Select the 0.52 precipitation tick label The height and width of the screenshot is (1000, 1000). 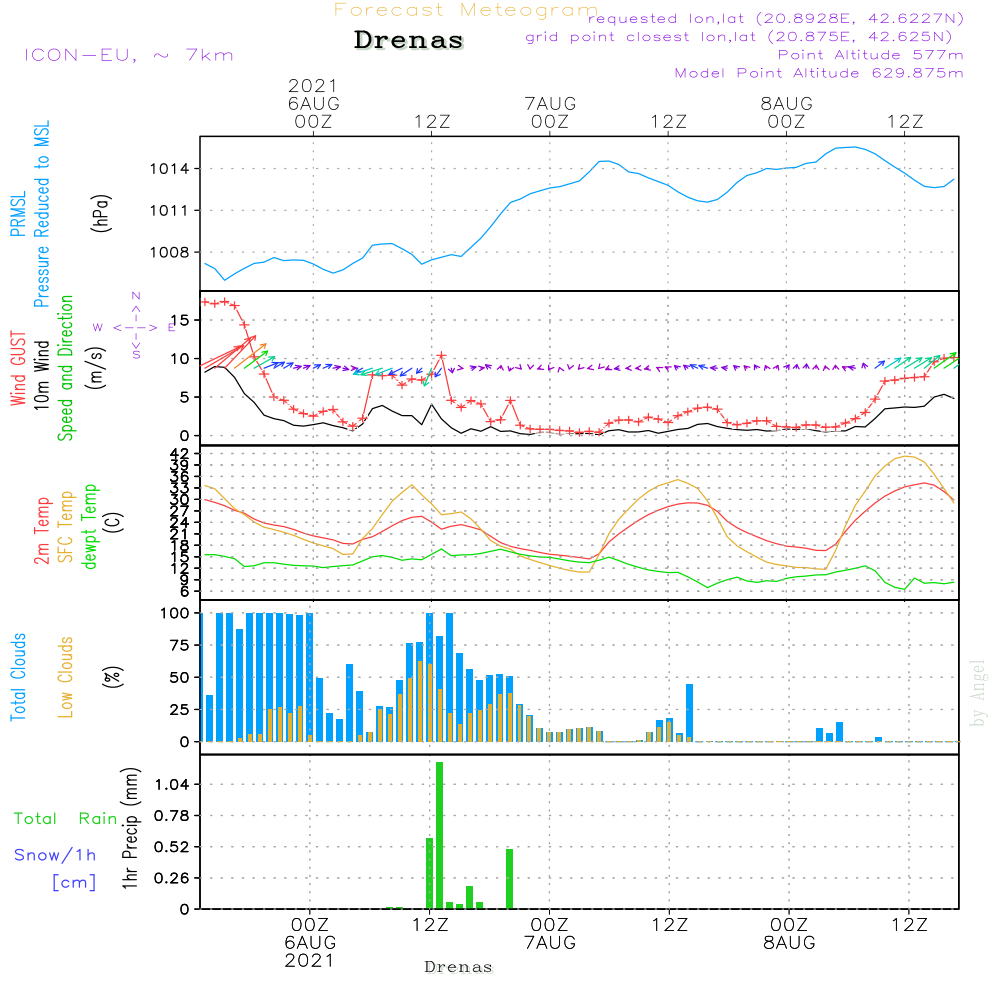click(x=172, y=847)
